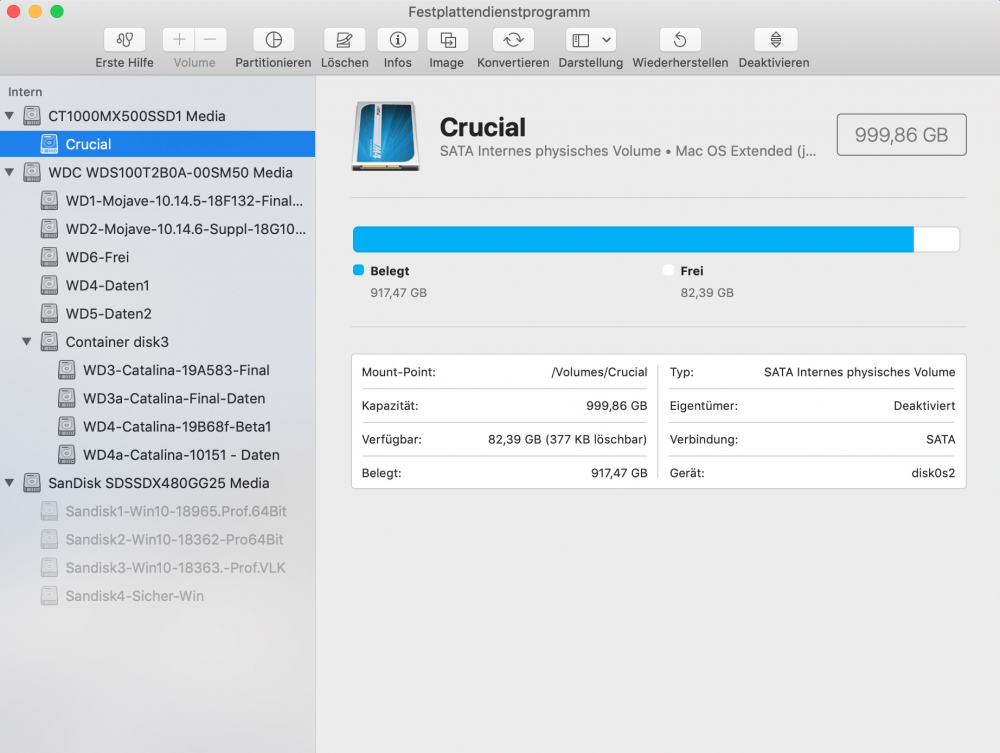Click the blue Belegt legend swatch

click(358, 270)
